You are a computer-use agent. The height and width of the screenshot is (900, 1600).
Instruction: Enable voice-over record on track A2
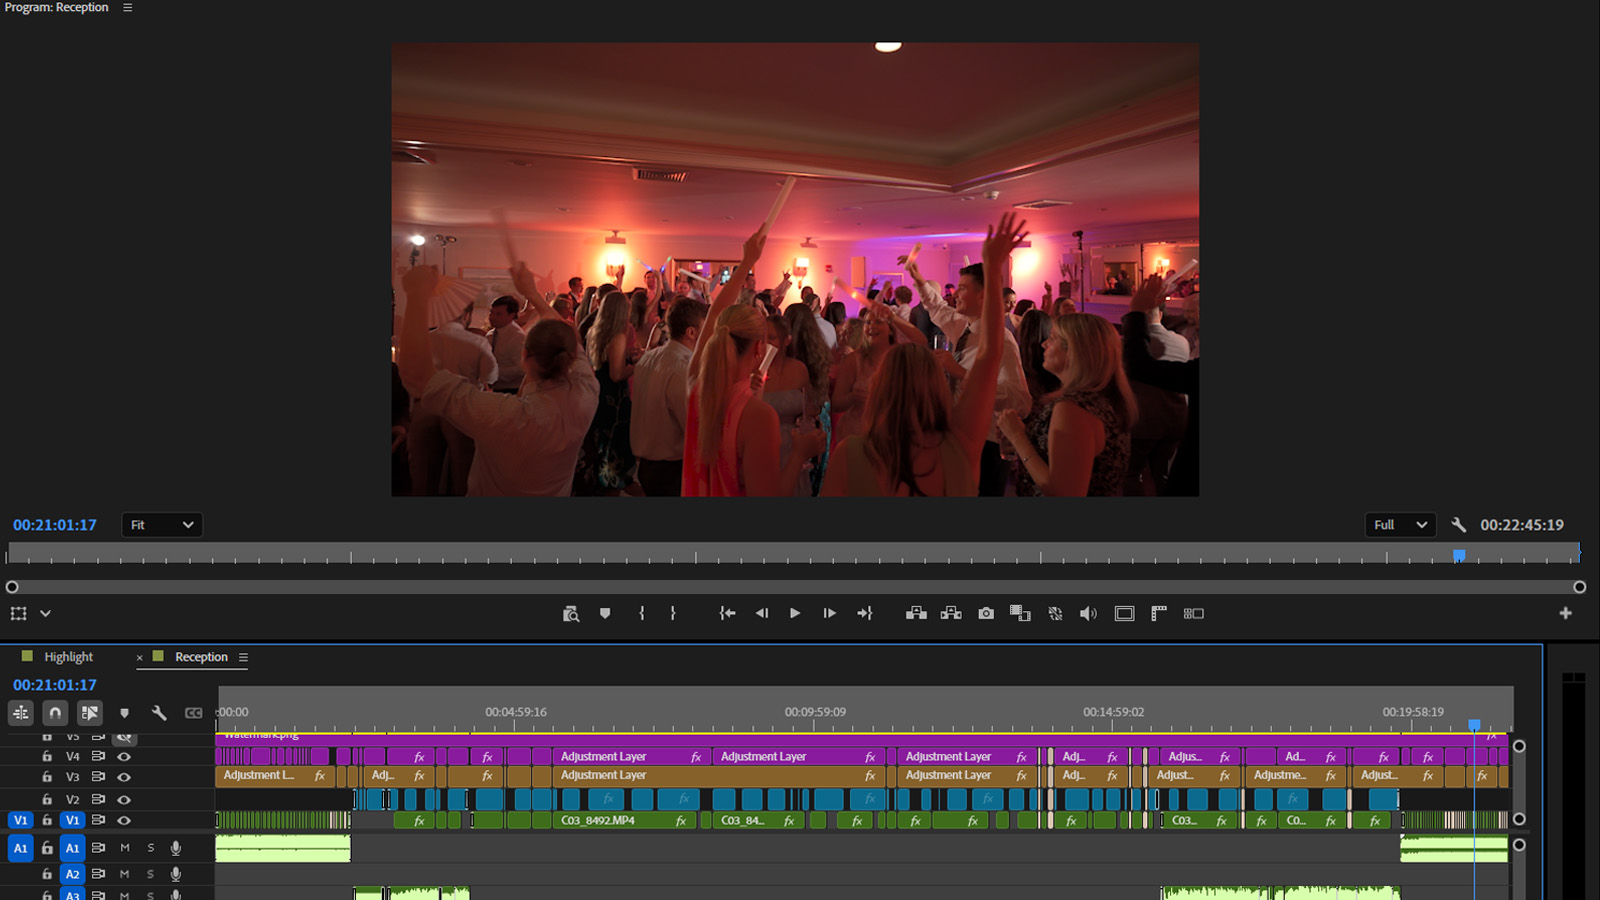coord(176,874)
